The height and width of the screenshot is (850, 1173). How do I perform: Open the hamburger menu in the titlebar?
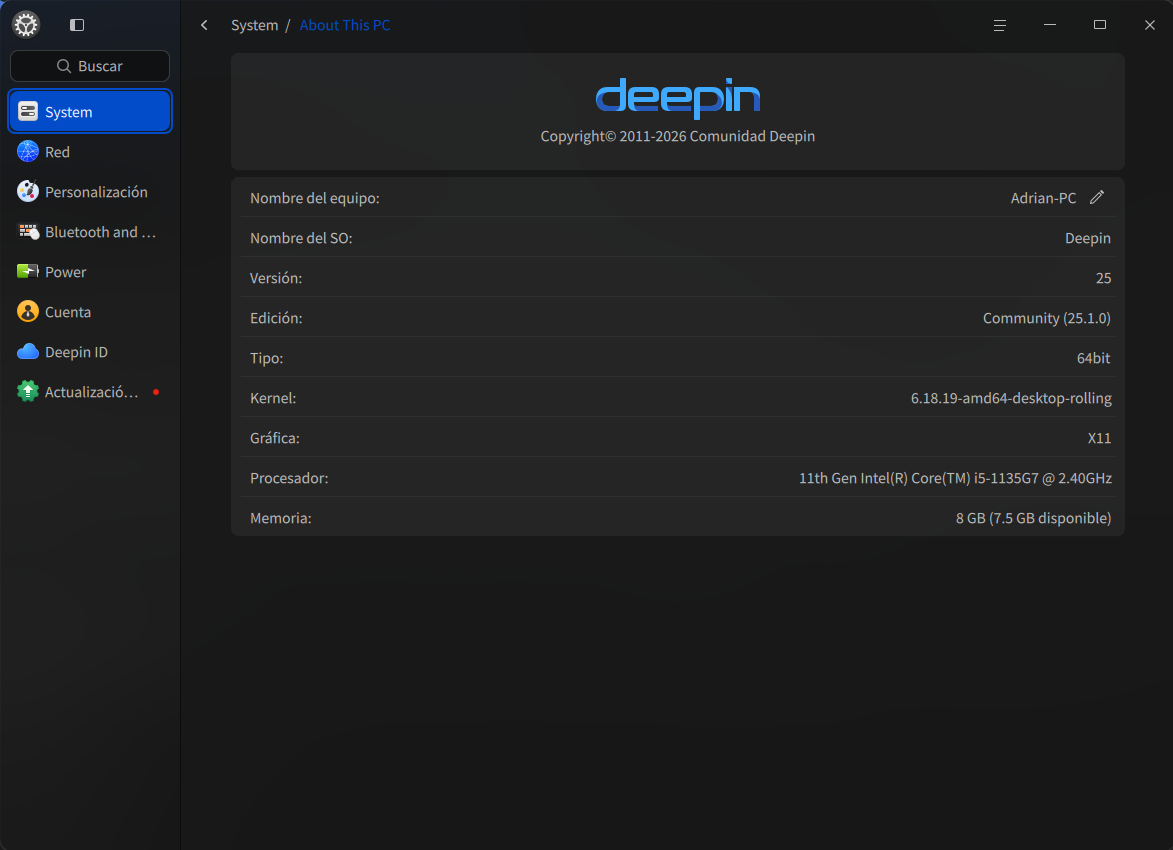999,25
